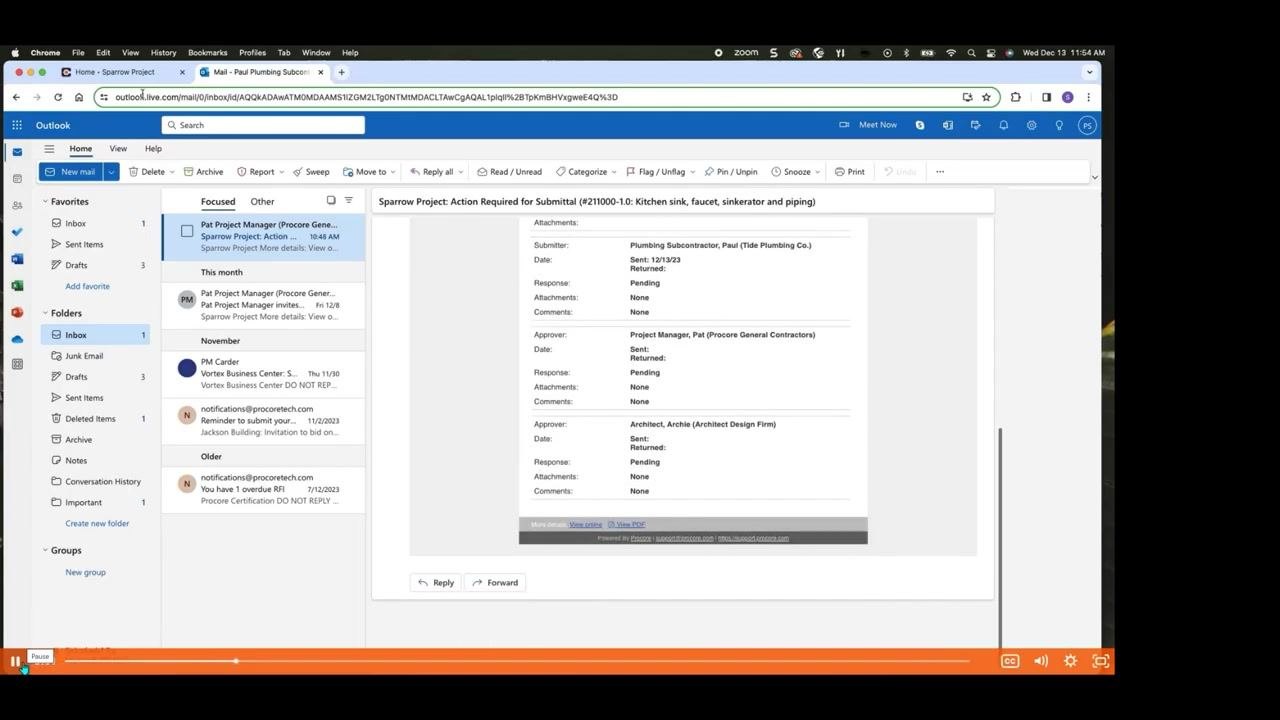Image resolution: width=1280 pixels, height=720 pixels.
Task: Open the New mail dropdown arrow
Action: [111, 172]
